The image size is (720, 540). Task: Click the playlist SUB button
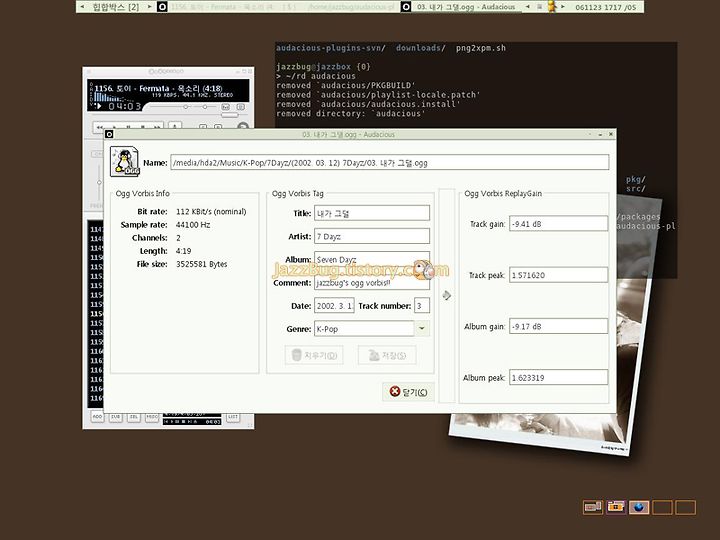[115, 416]
